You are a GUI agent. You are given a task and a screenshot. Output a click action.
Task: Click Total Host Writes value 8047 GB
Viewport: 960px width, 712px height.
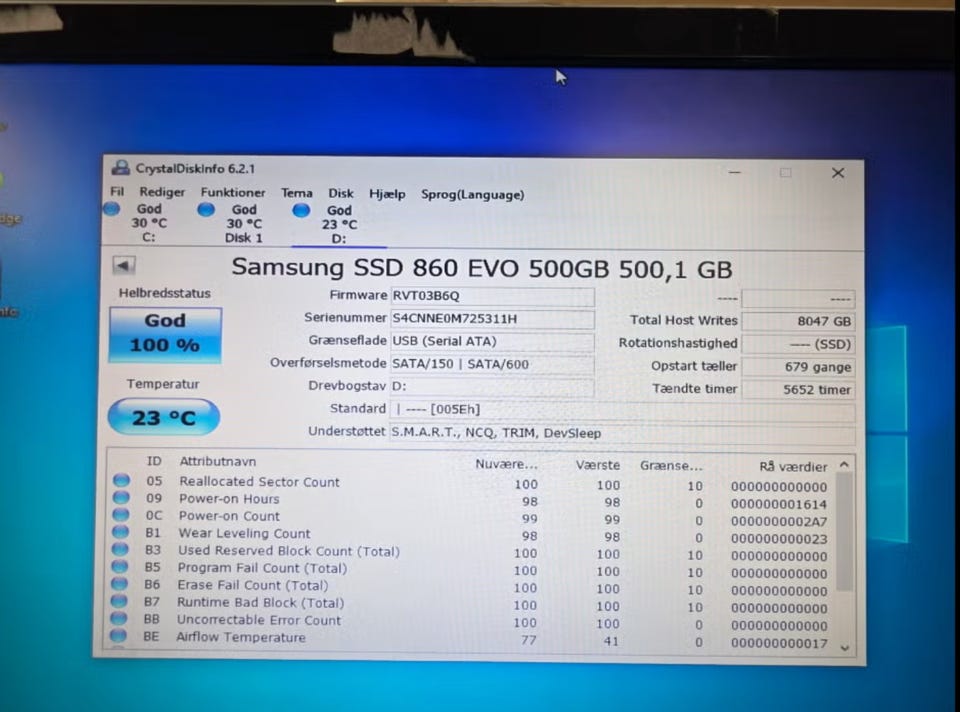tap(798, 321)
